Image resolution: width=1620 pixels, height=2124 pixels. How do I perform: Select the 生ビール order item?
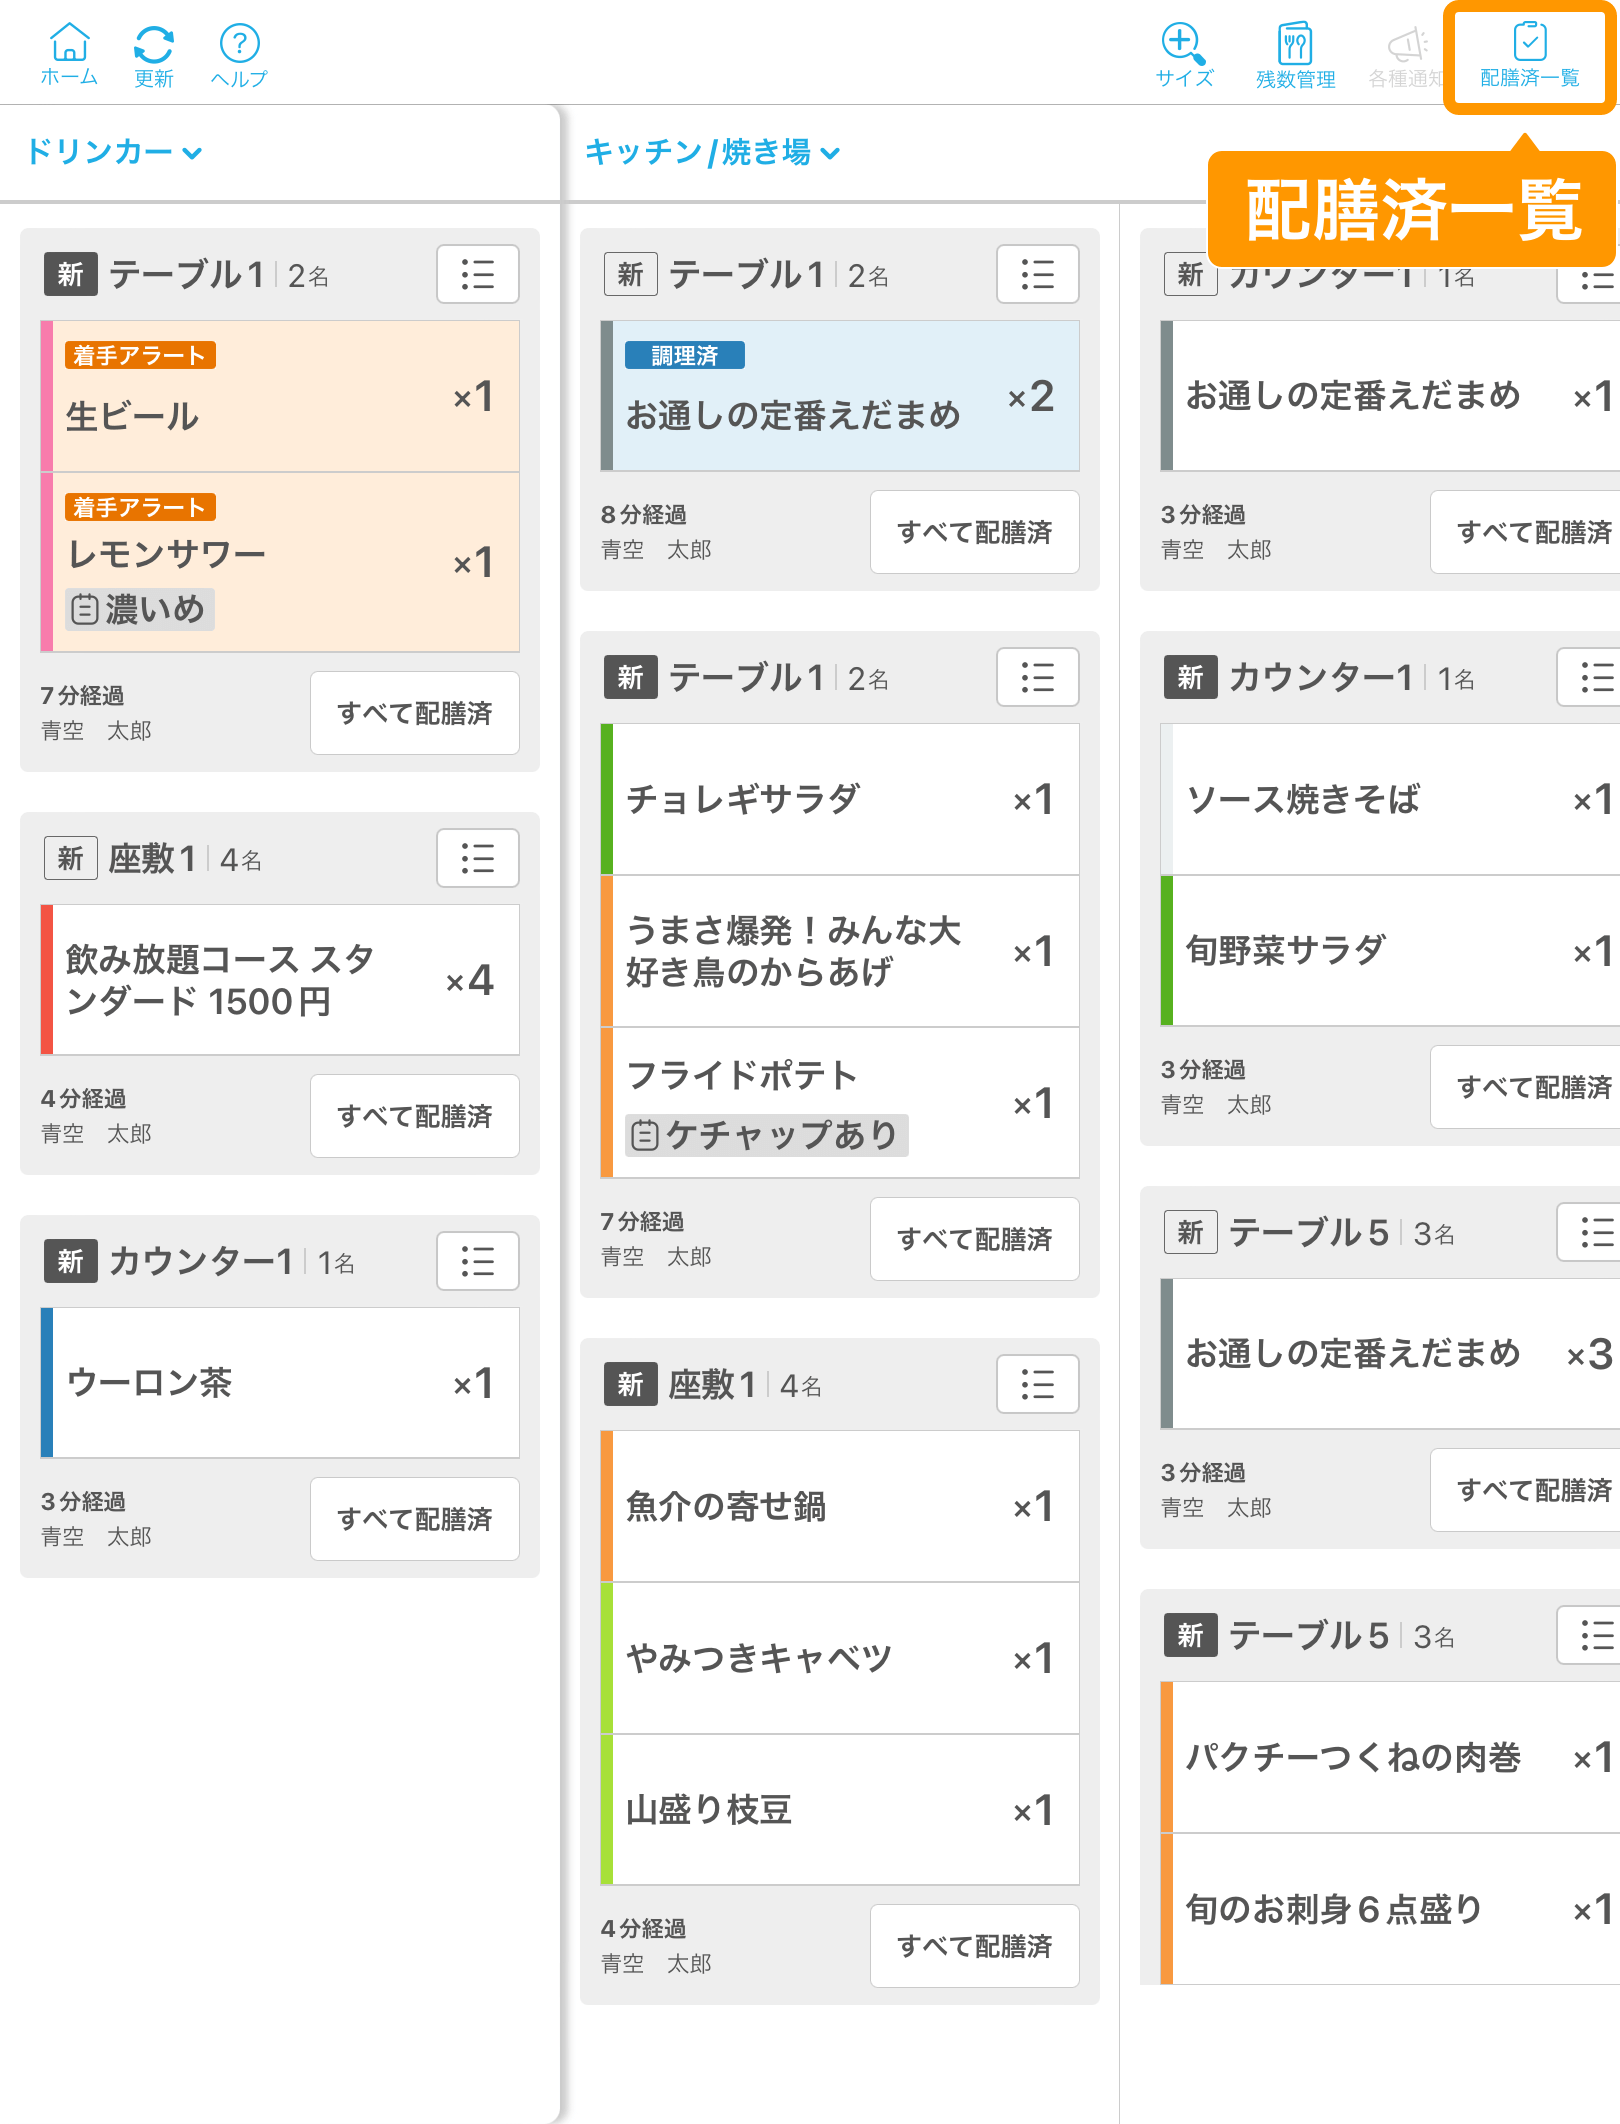tap(280, 396)
